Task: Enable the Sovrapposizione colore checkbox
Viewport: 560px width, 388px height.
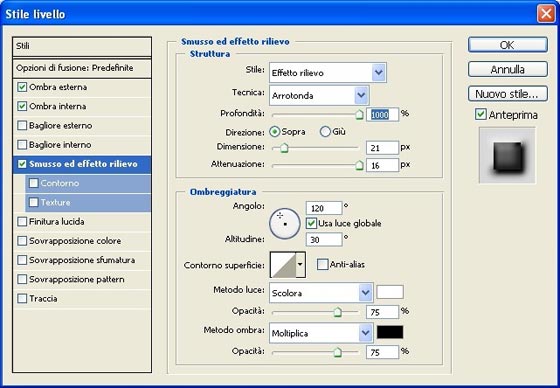Action: click(22, 241)
